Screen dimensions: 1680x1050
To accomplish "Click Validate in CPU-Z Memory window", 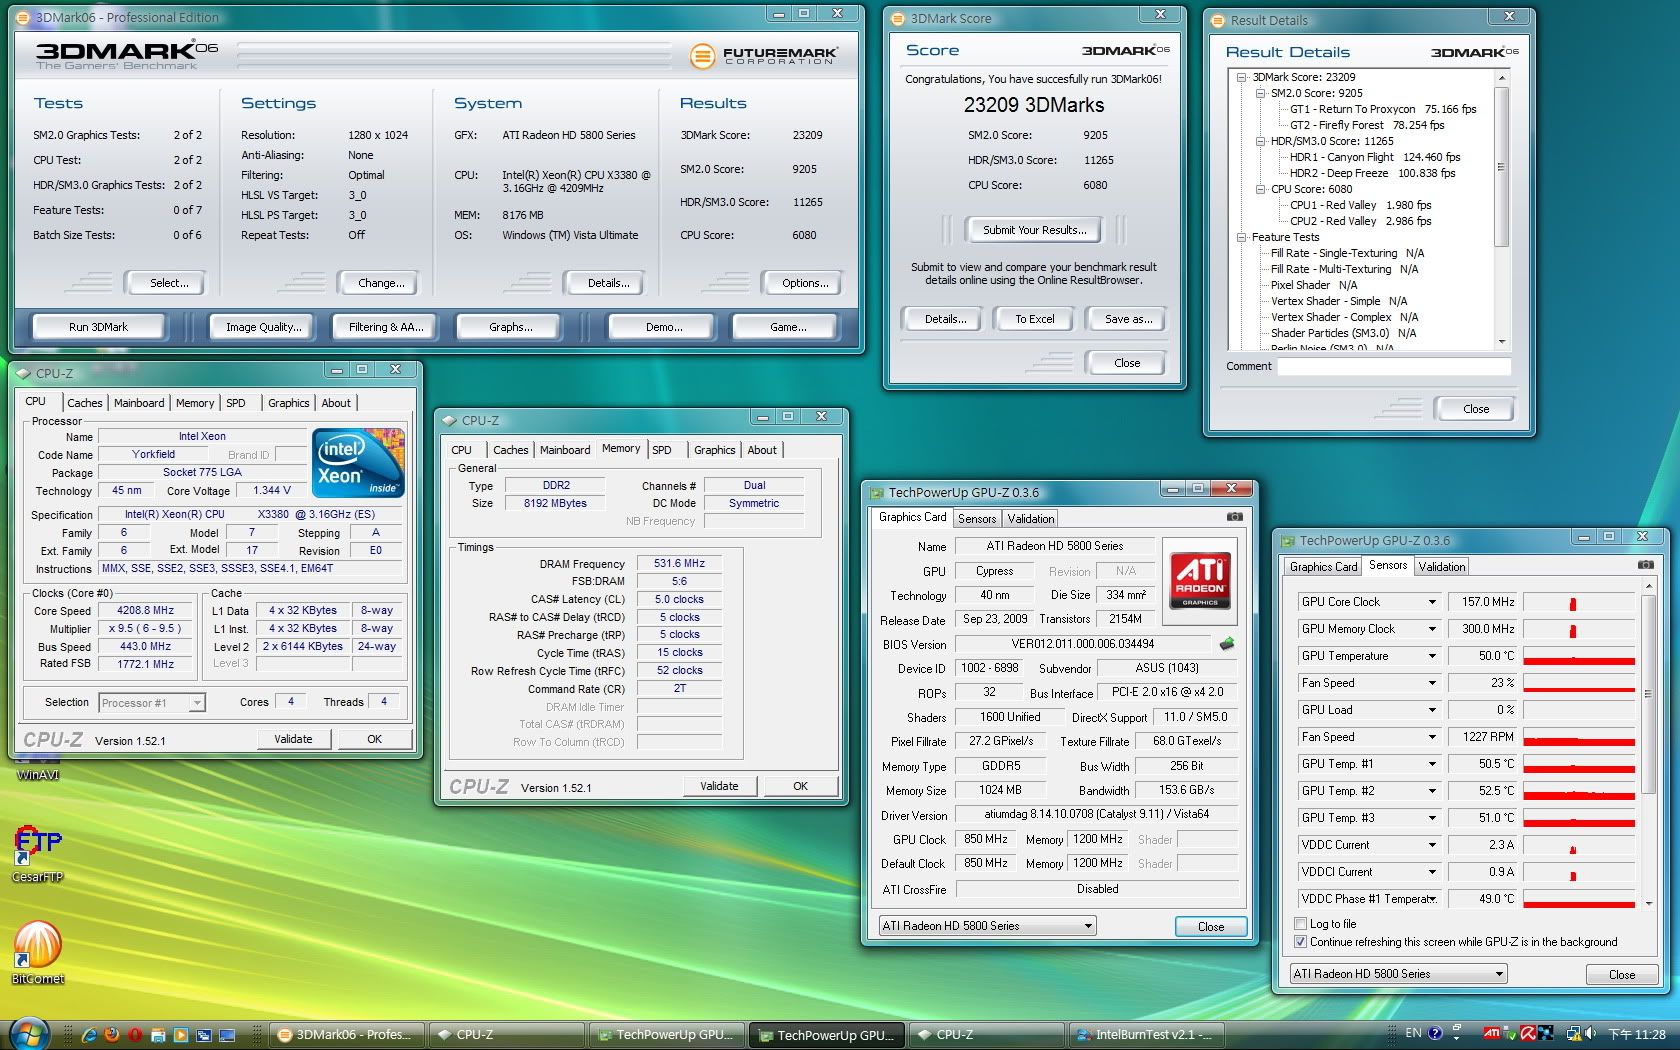I will tap(719, 786).
